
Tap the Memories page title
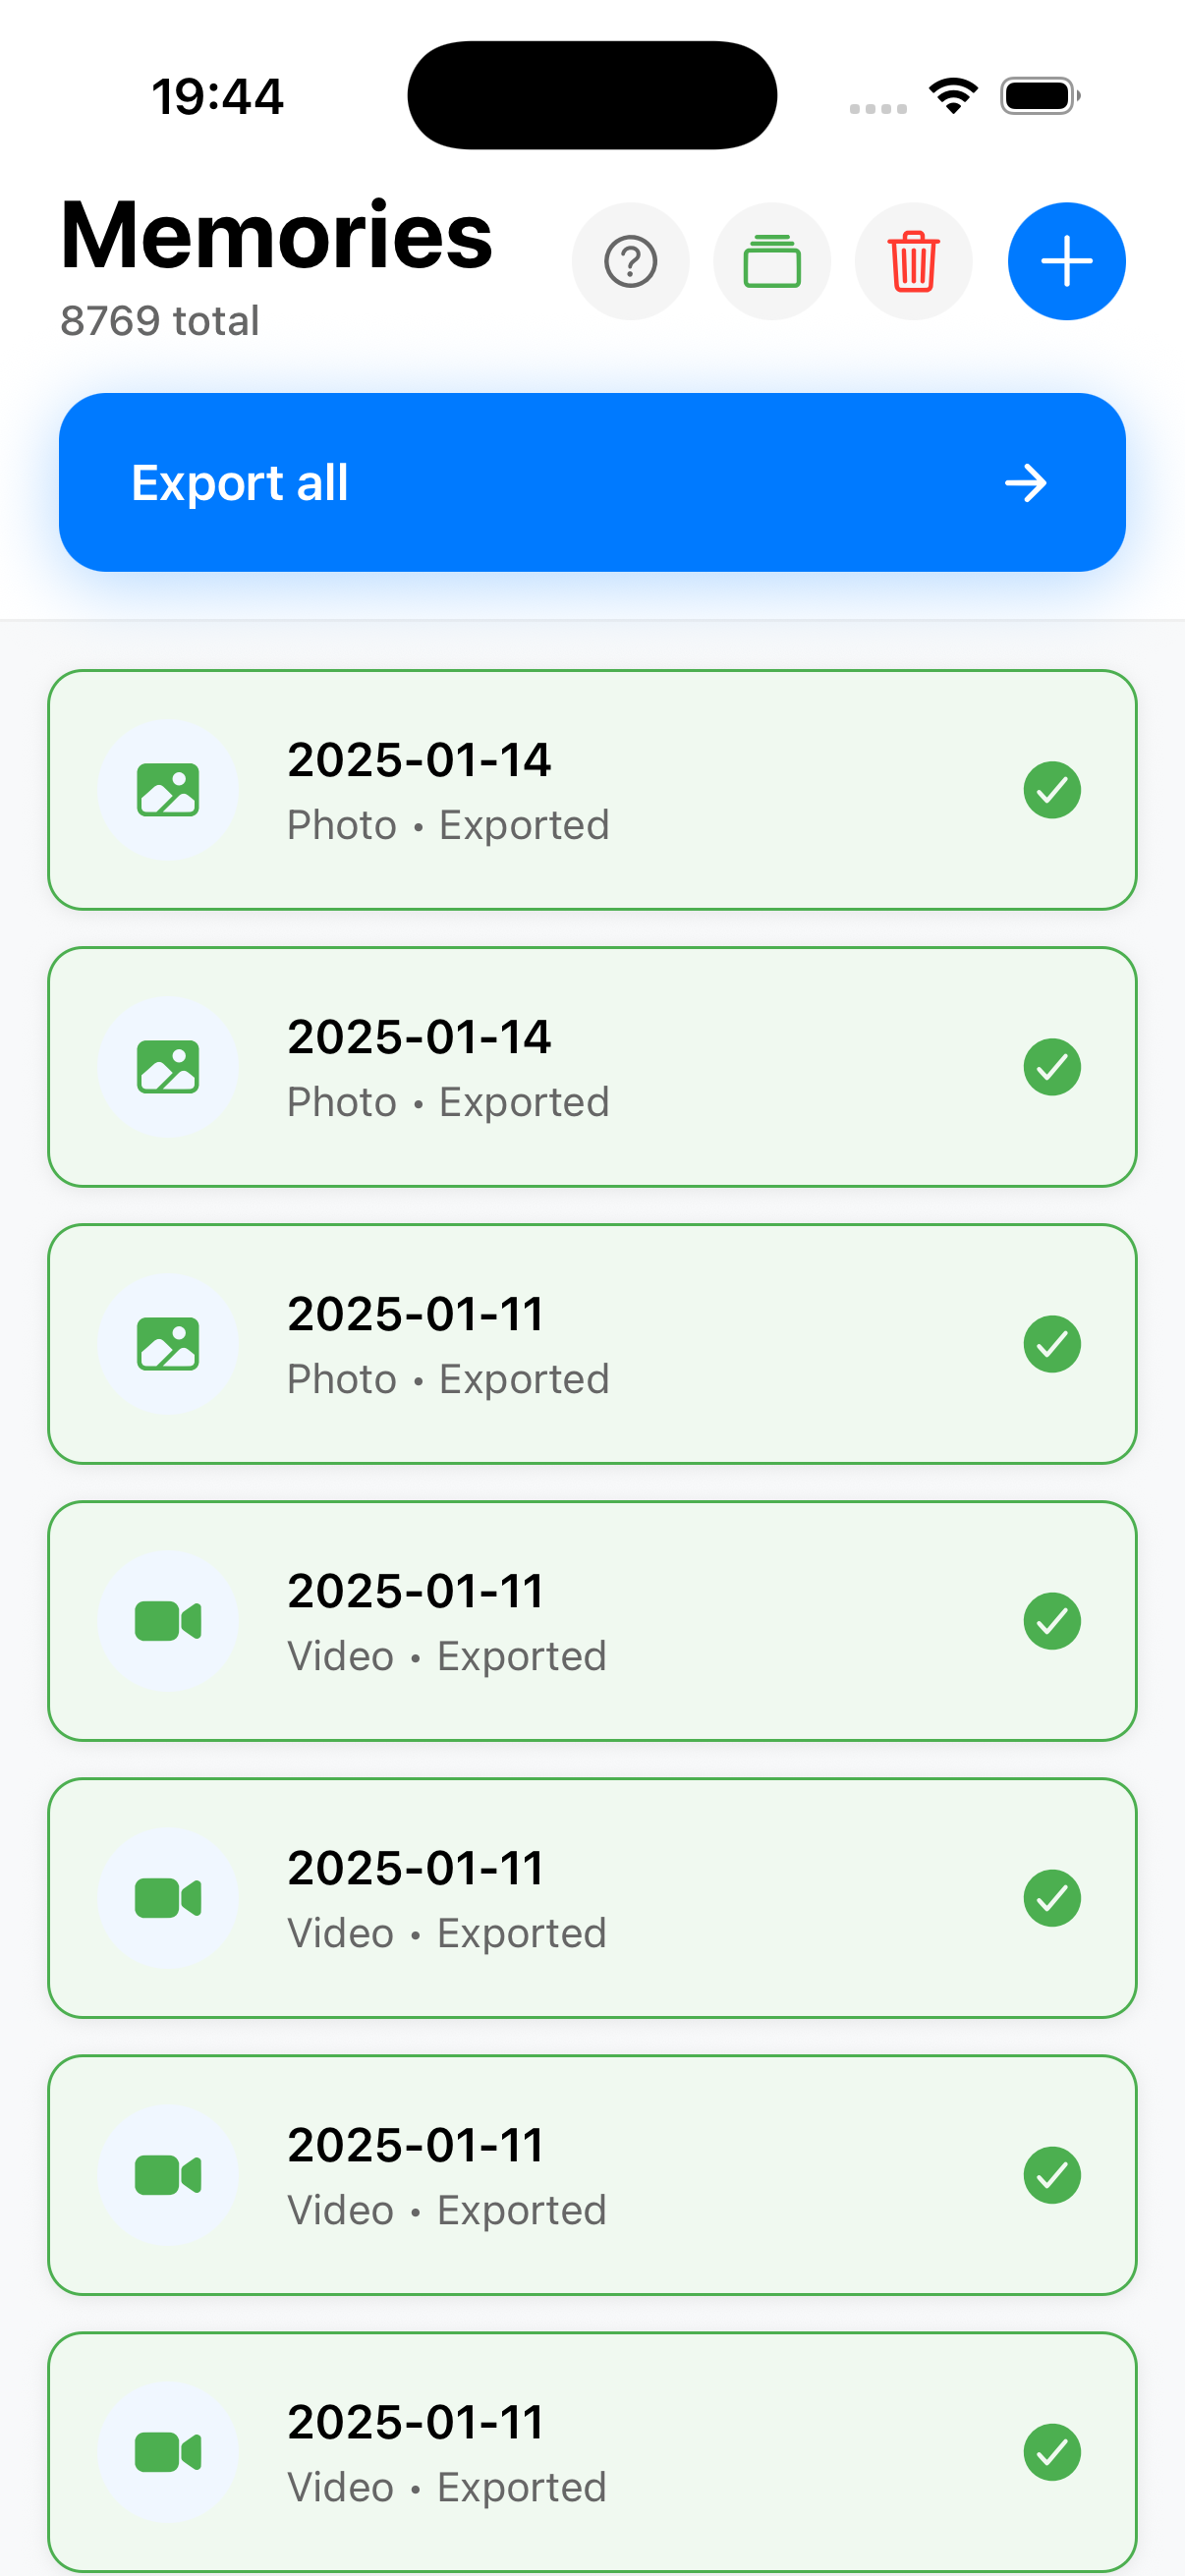click(276, 236)
